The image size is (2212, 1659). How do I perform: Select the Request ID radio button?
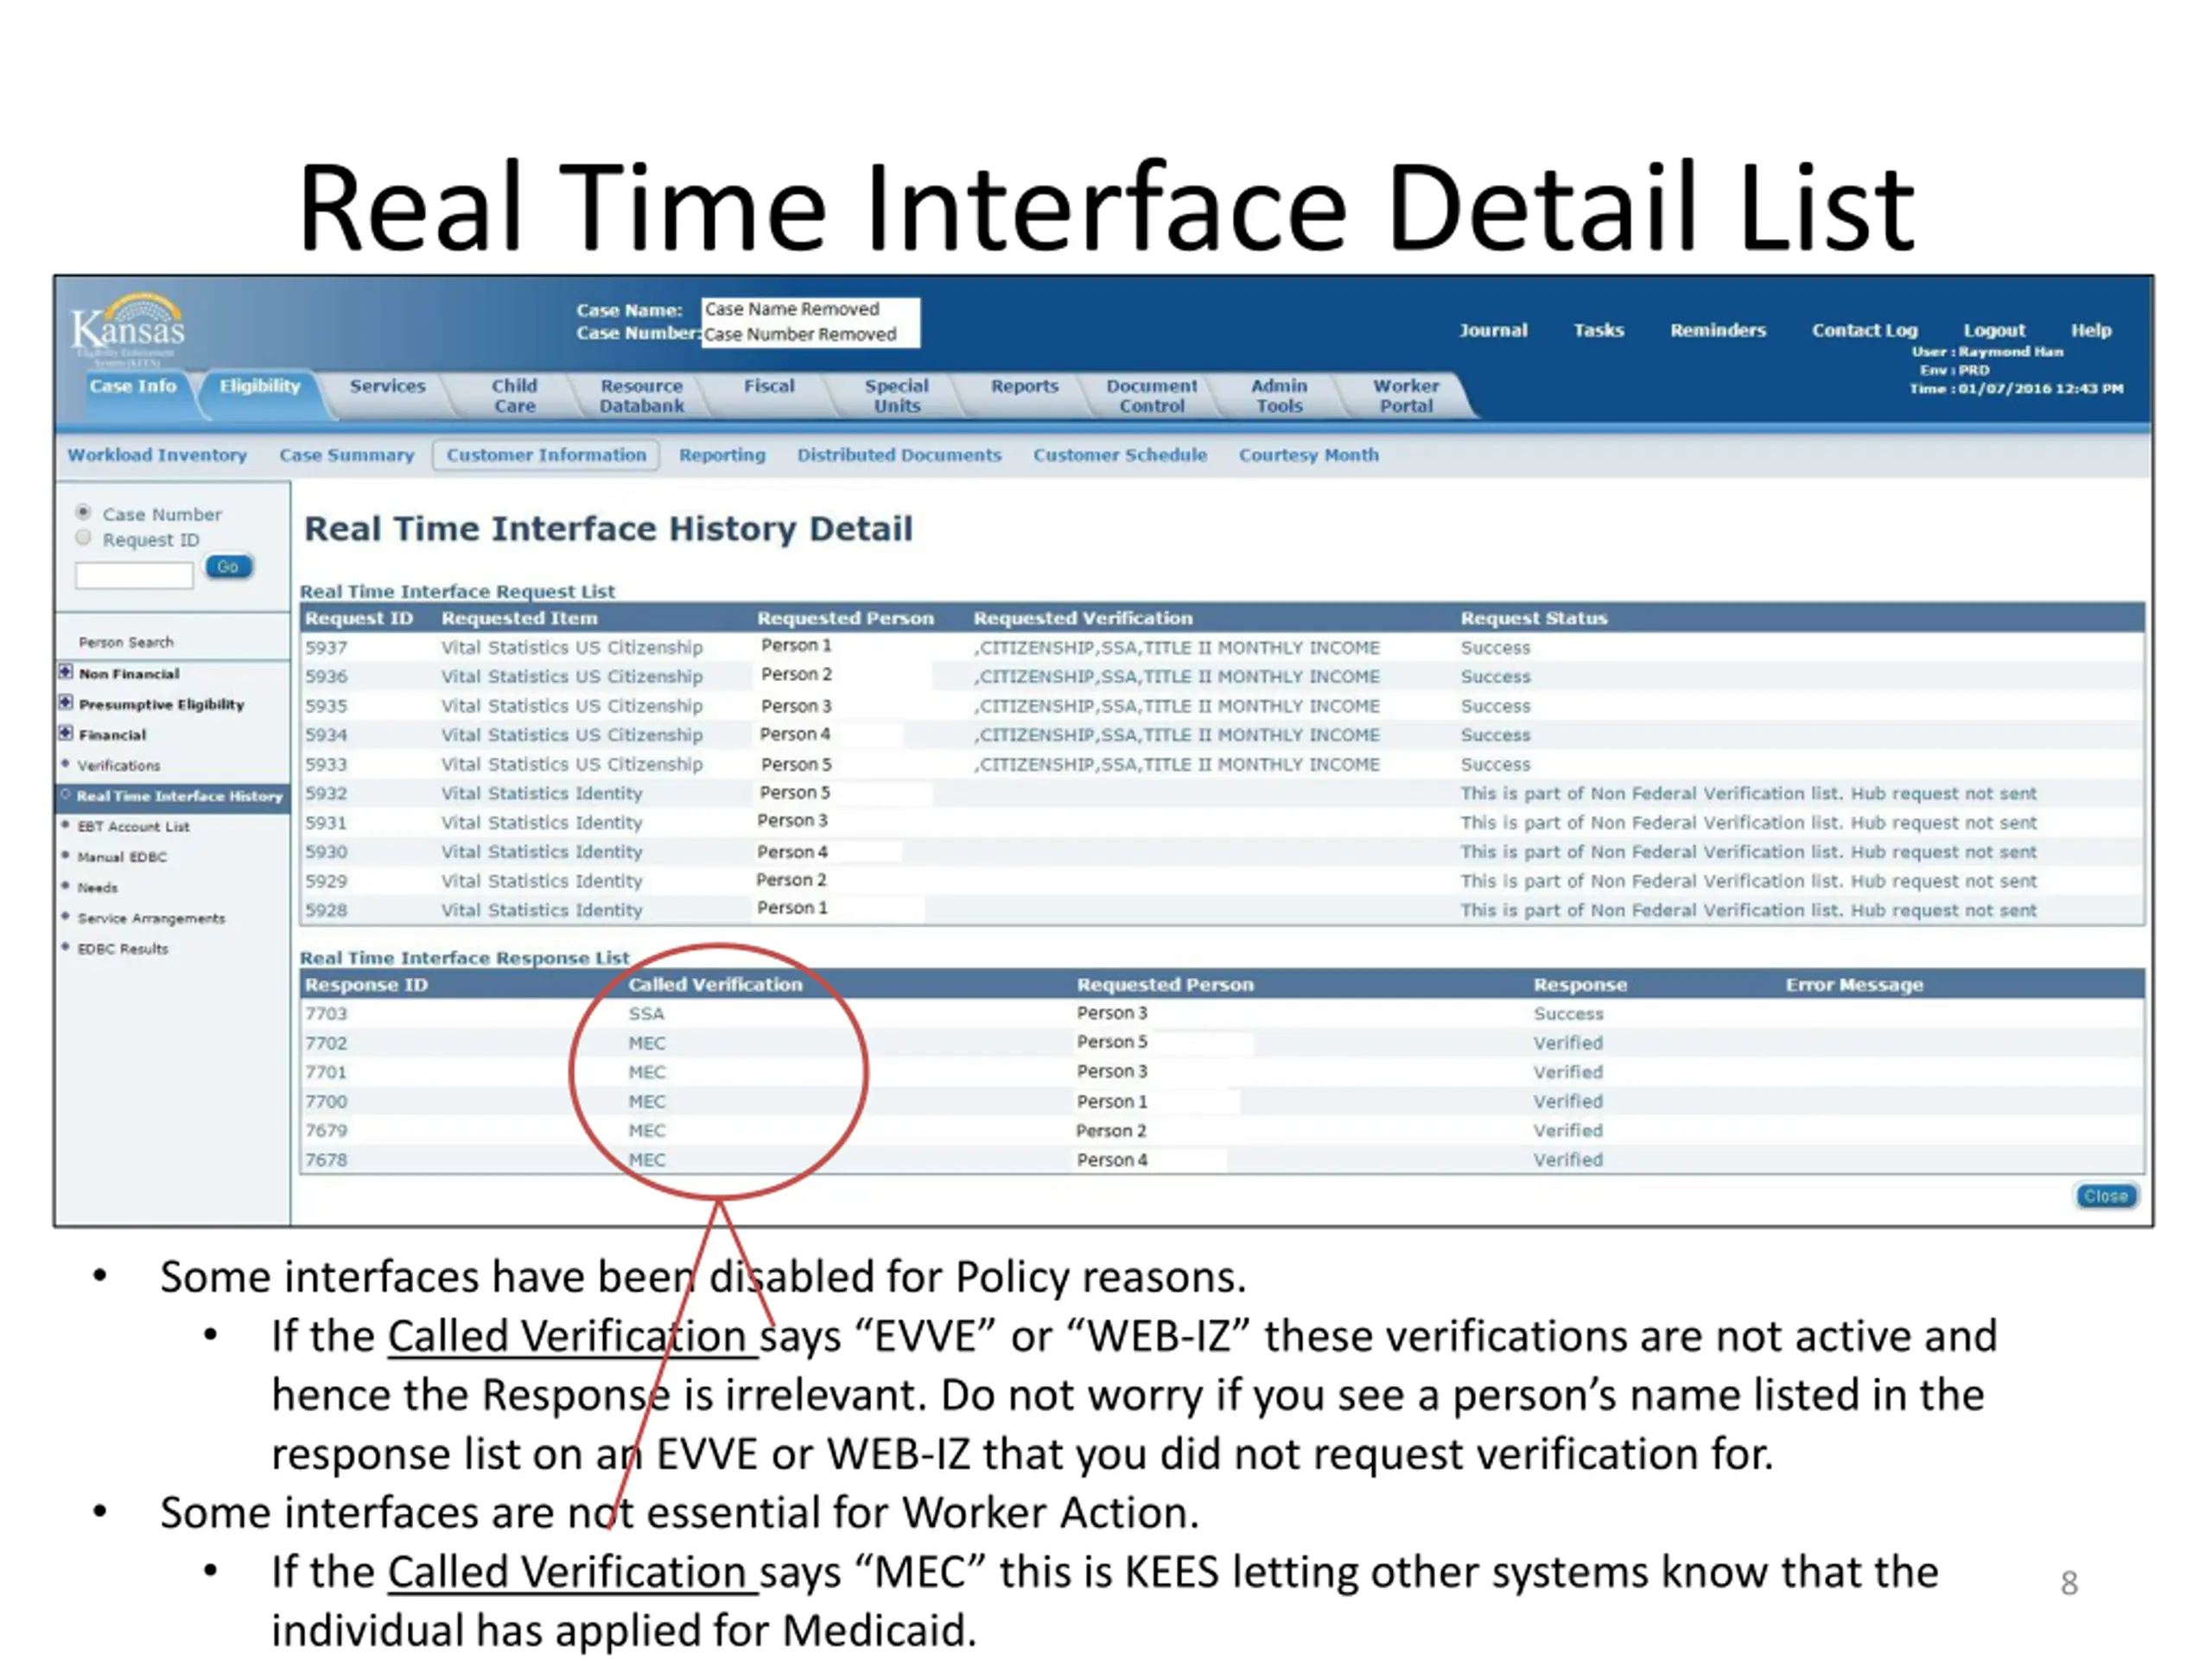[84, 538]
